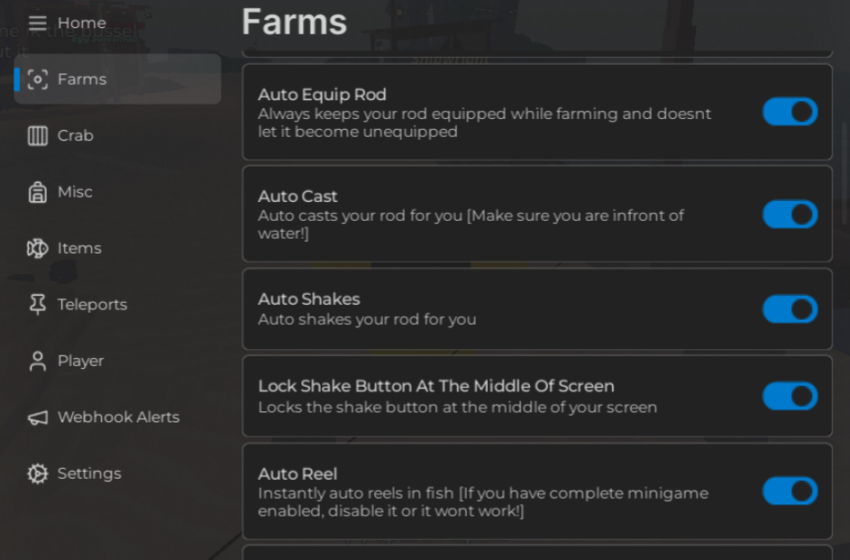This screenshot has height=560, width=850.
Task: Click the vertical scrollbar on right edge
Action: [844, 173]
